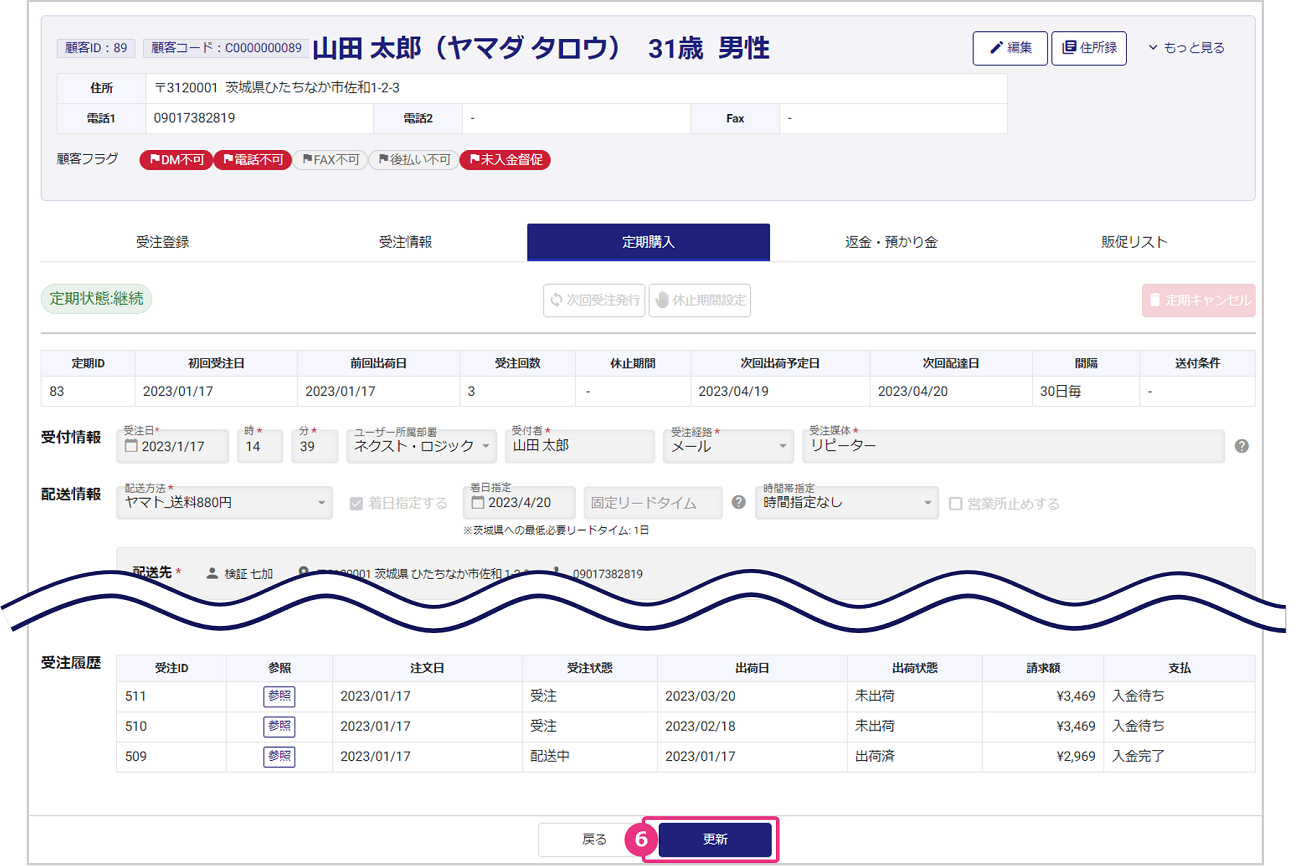Enable the FAX不可 flag
The image size is (1300, 866).
pyautogui.click(x=329, y=160)
